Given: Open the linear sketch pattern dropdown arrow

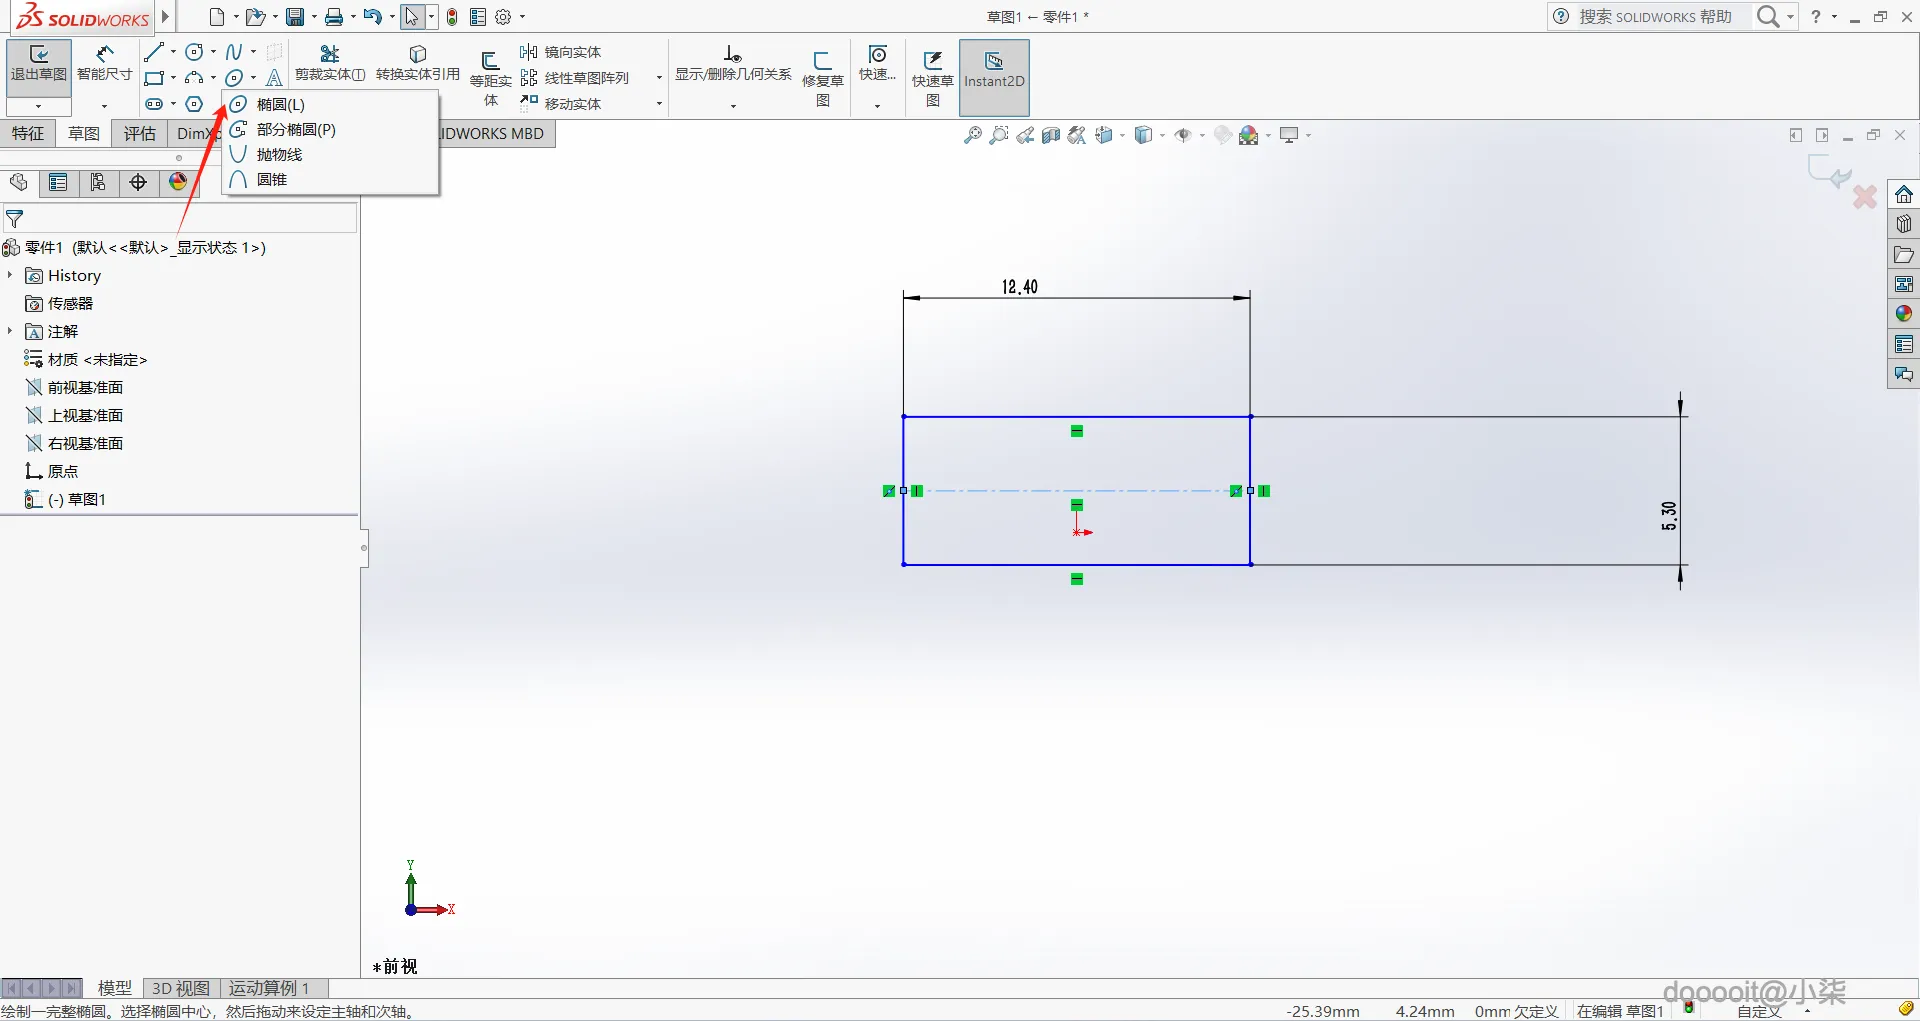Looking at the screenshot, I should [659, 78].
